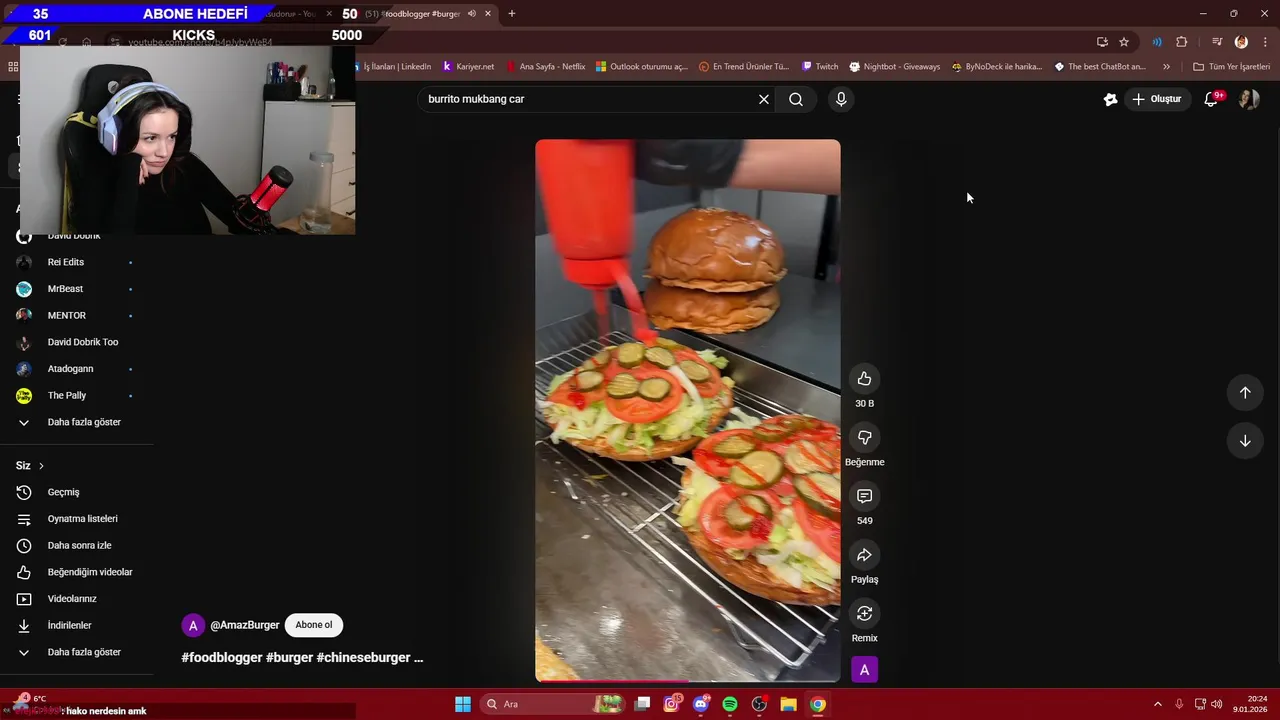The height and width of the screenshot is (720, 1280).
Task: Open Instagram from the taskbar
Action: (672, 704)
